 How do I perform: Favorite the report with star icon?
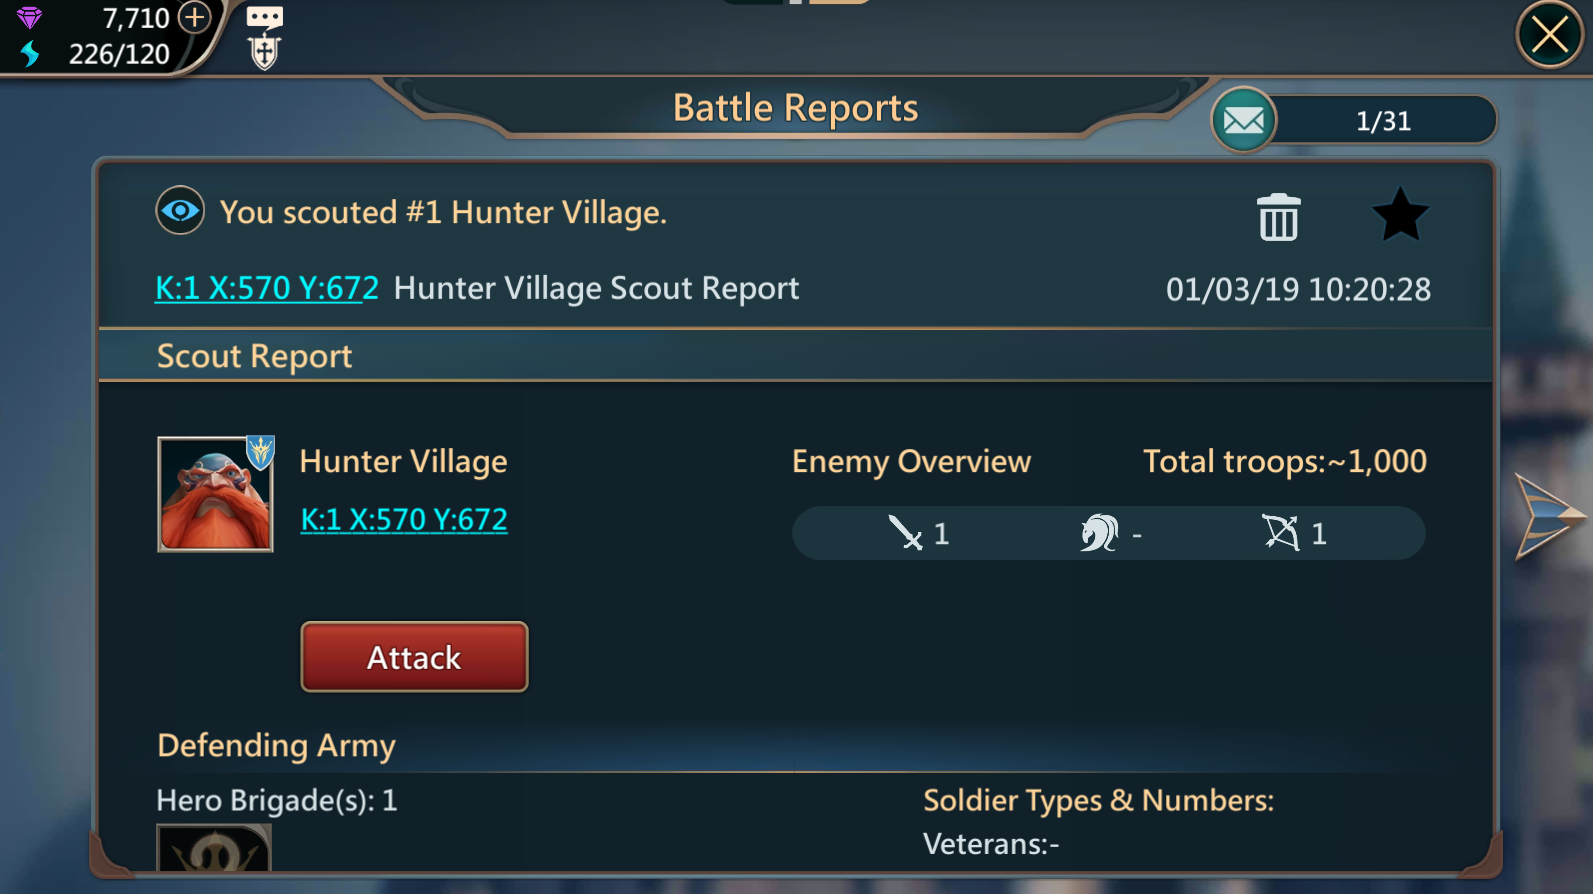(1399, 215)
